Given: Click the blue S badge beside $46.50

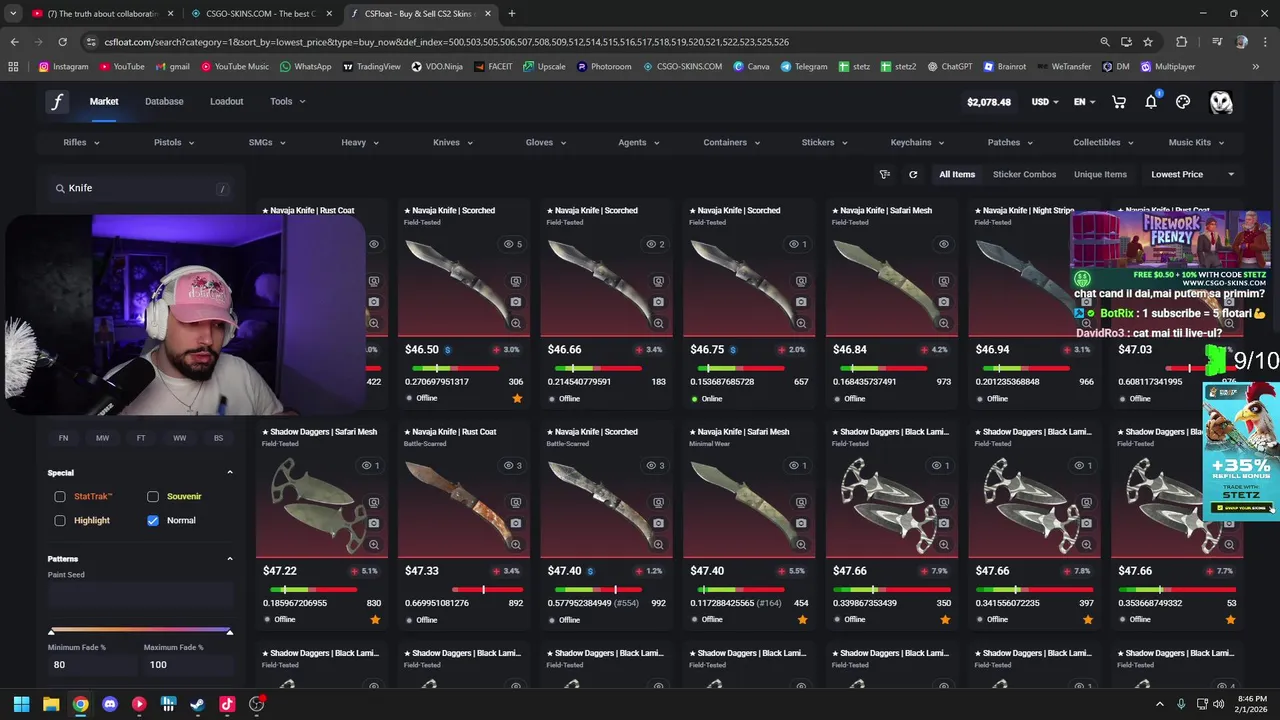Looking at the screenshot, I should (x=447, y=350).
